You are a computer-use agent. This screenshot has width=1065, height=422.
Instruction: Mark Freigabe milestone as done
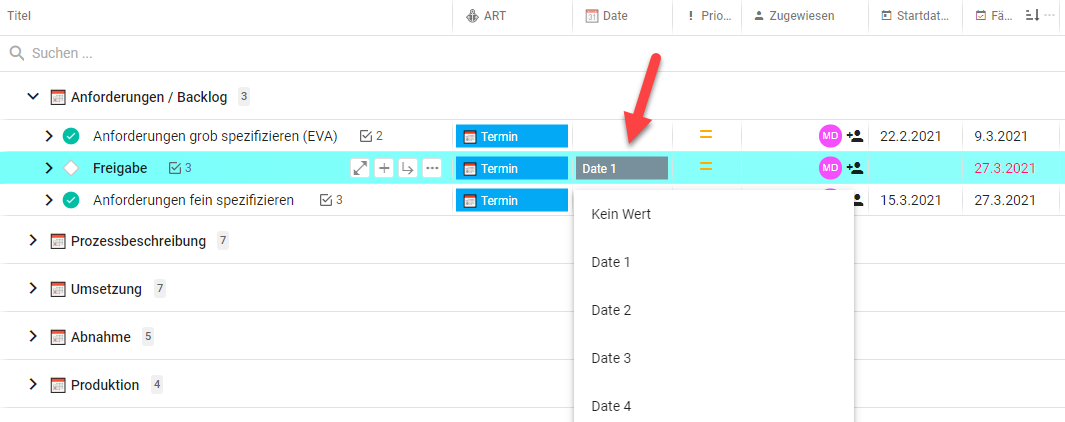tap(71, 168)
